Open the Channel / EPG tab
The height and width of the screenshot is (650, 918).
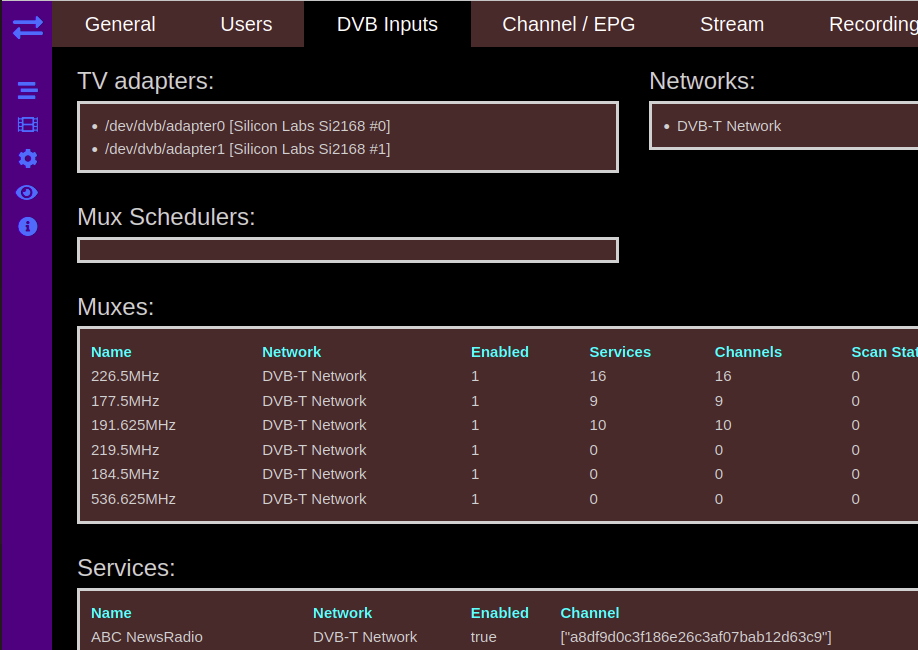[568, 24]
